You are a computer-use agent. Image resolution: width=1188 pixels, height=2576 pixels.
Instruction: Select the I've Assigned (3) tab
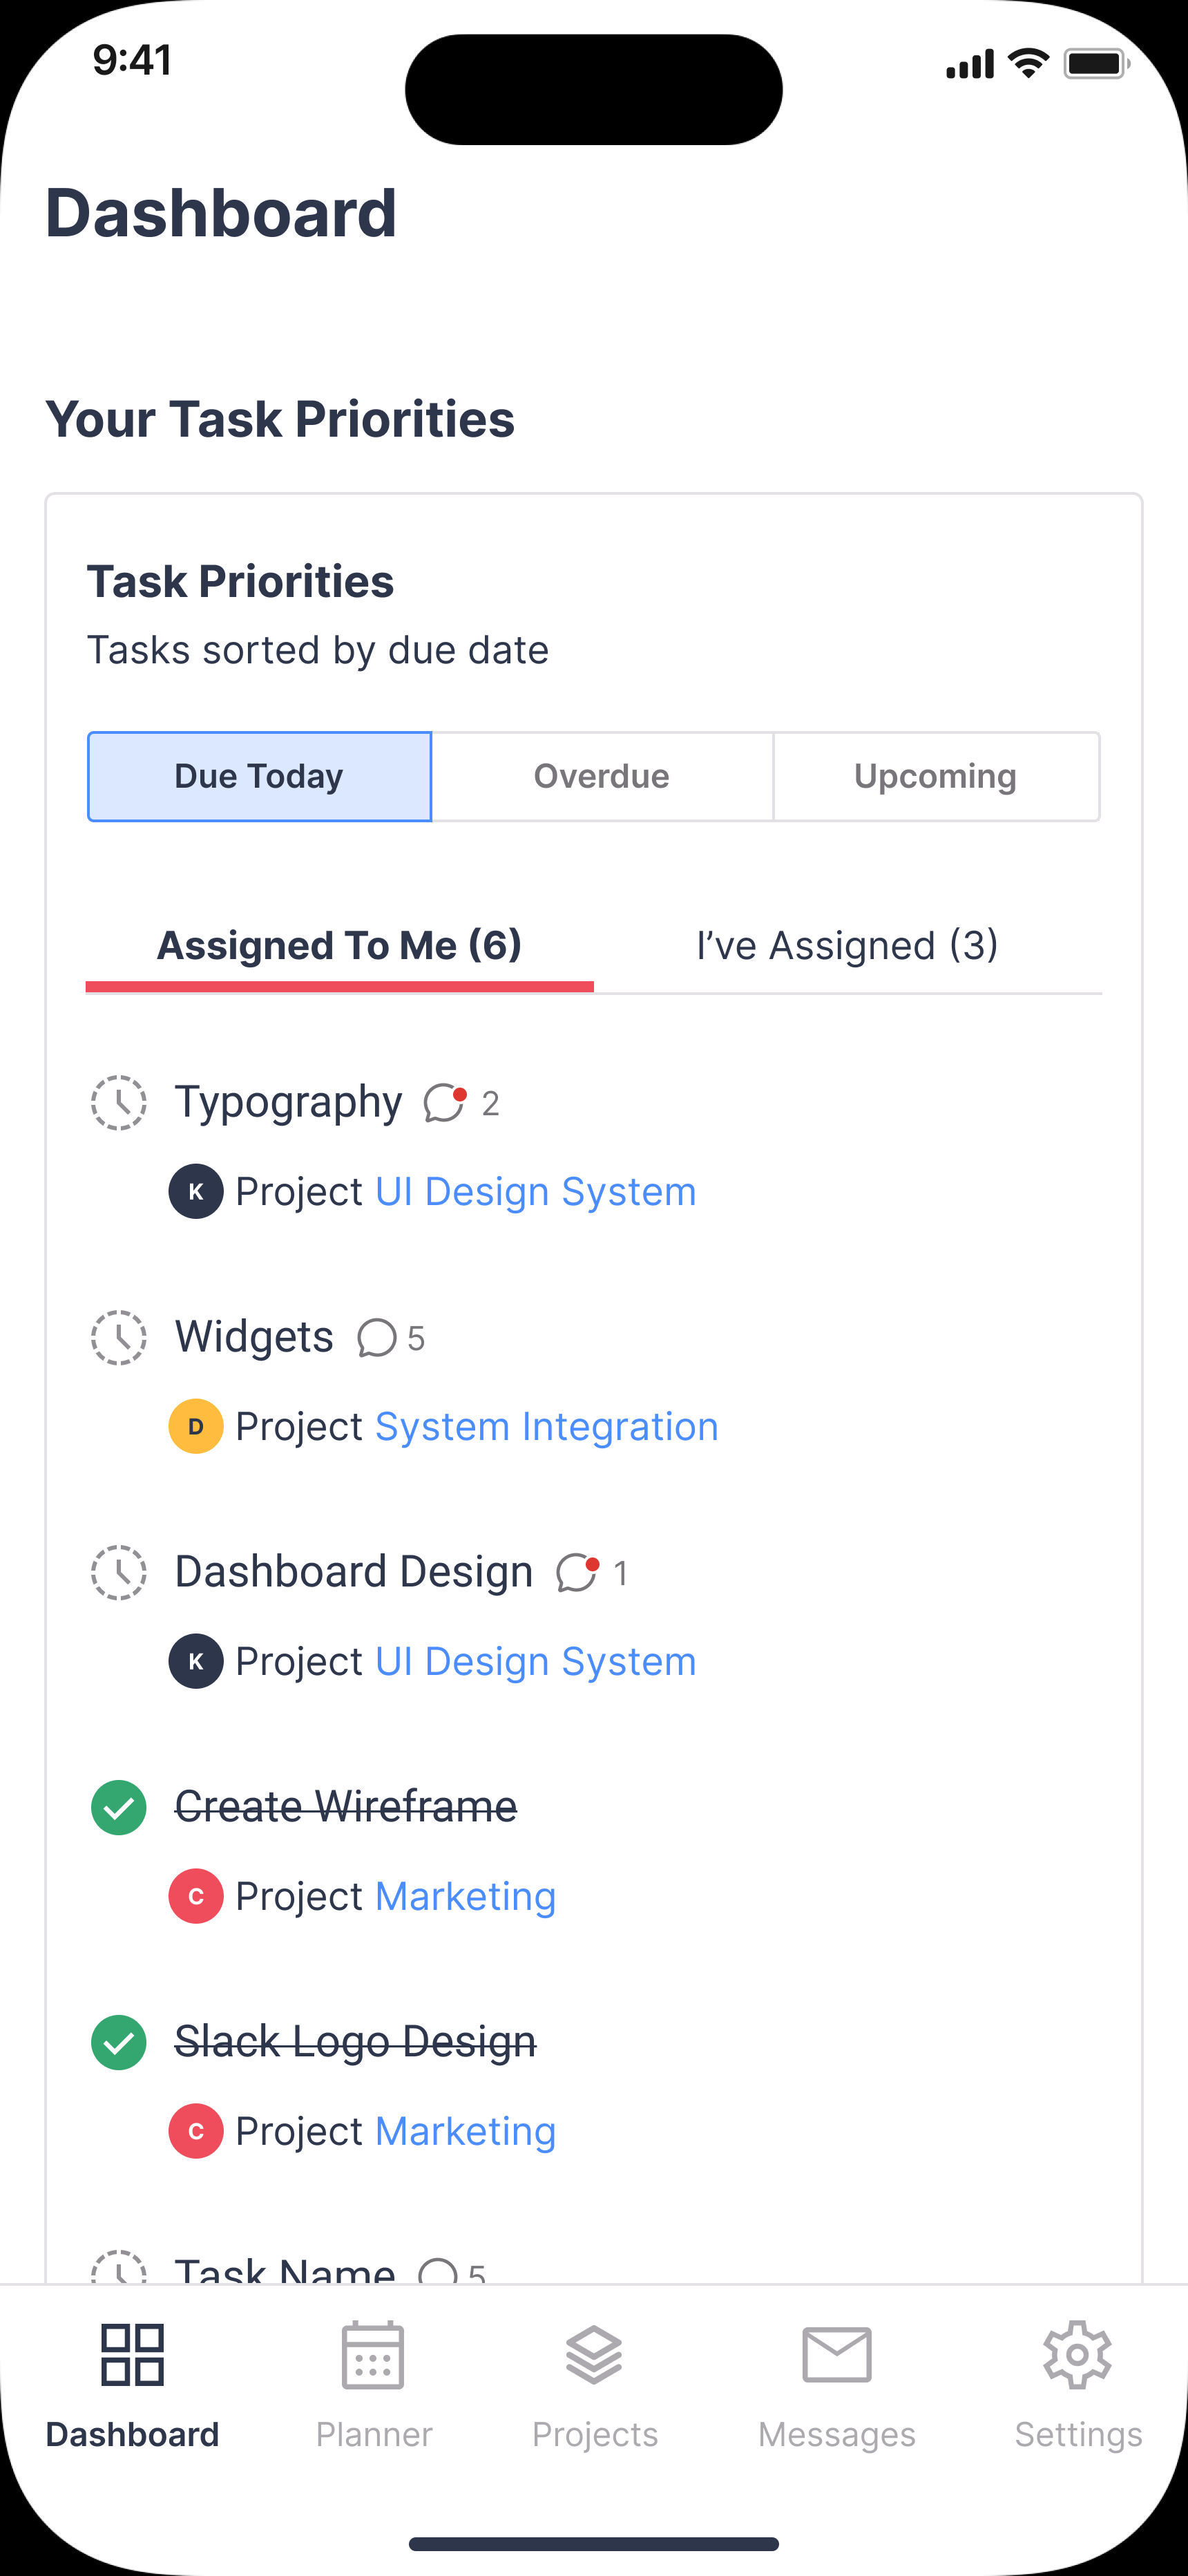pyautogui.click(x=847, y=946)
